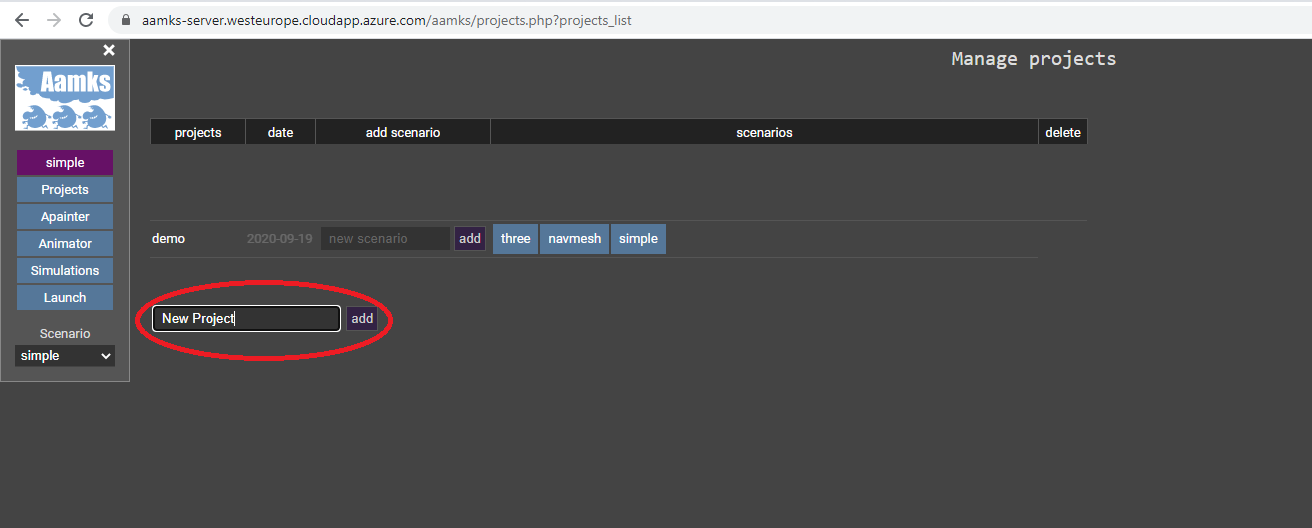Open Animator from the sidebar
The width and height of the screenshot is (1312, 528).
click(65, 244)
